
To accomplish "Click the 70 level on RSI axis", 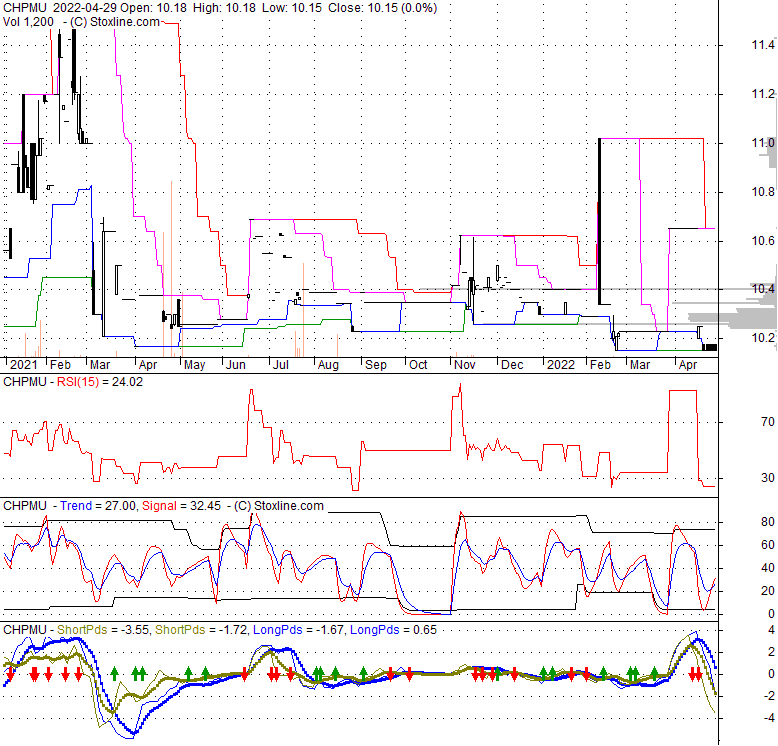I will 767,422.
